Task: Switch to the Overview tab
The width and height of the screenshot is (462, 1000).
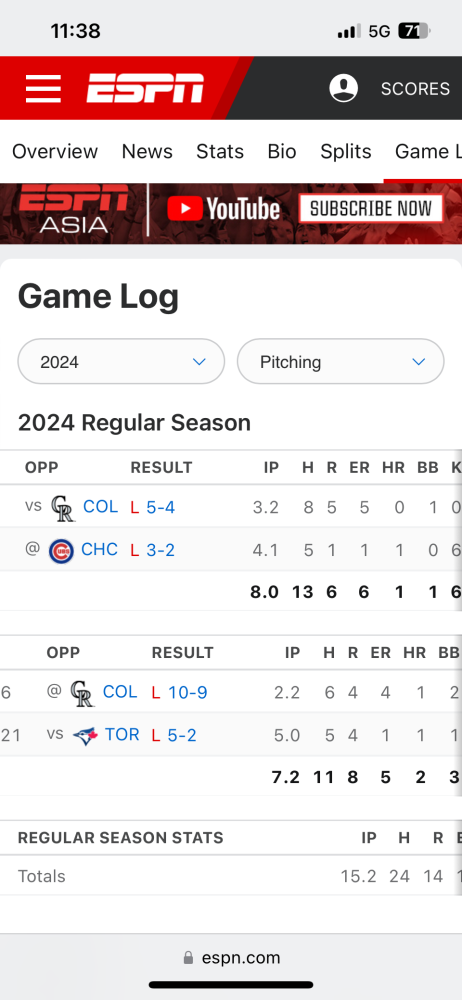Action: (x=55, y=151)
